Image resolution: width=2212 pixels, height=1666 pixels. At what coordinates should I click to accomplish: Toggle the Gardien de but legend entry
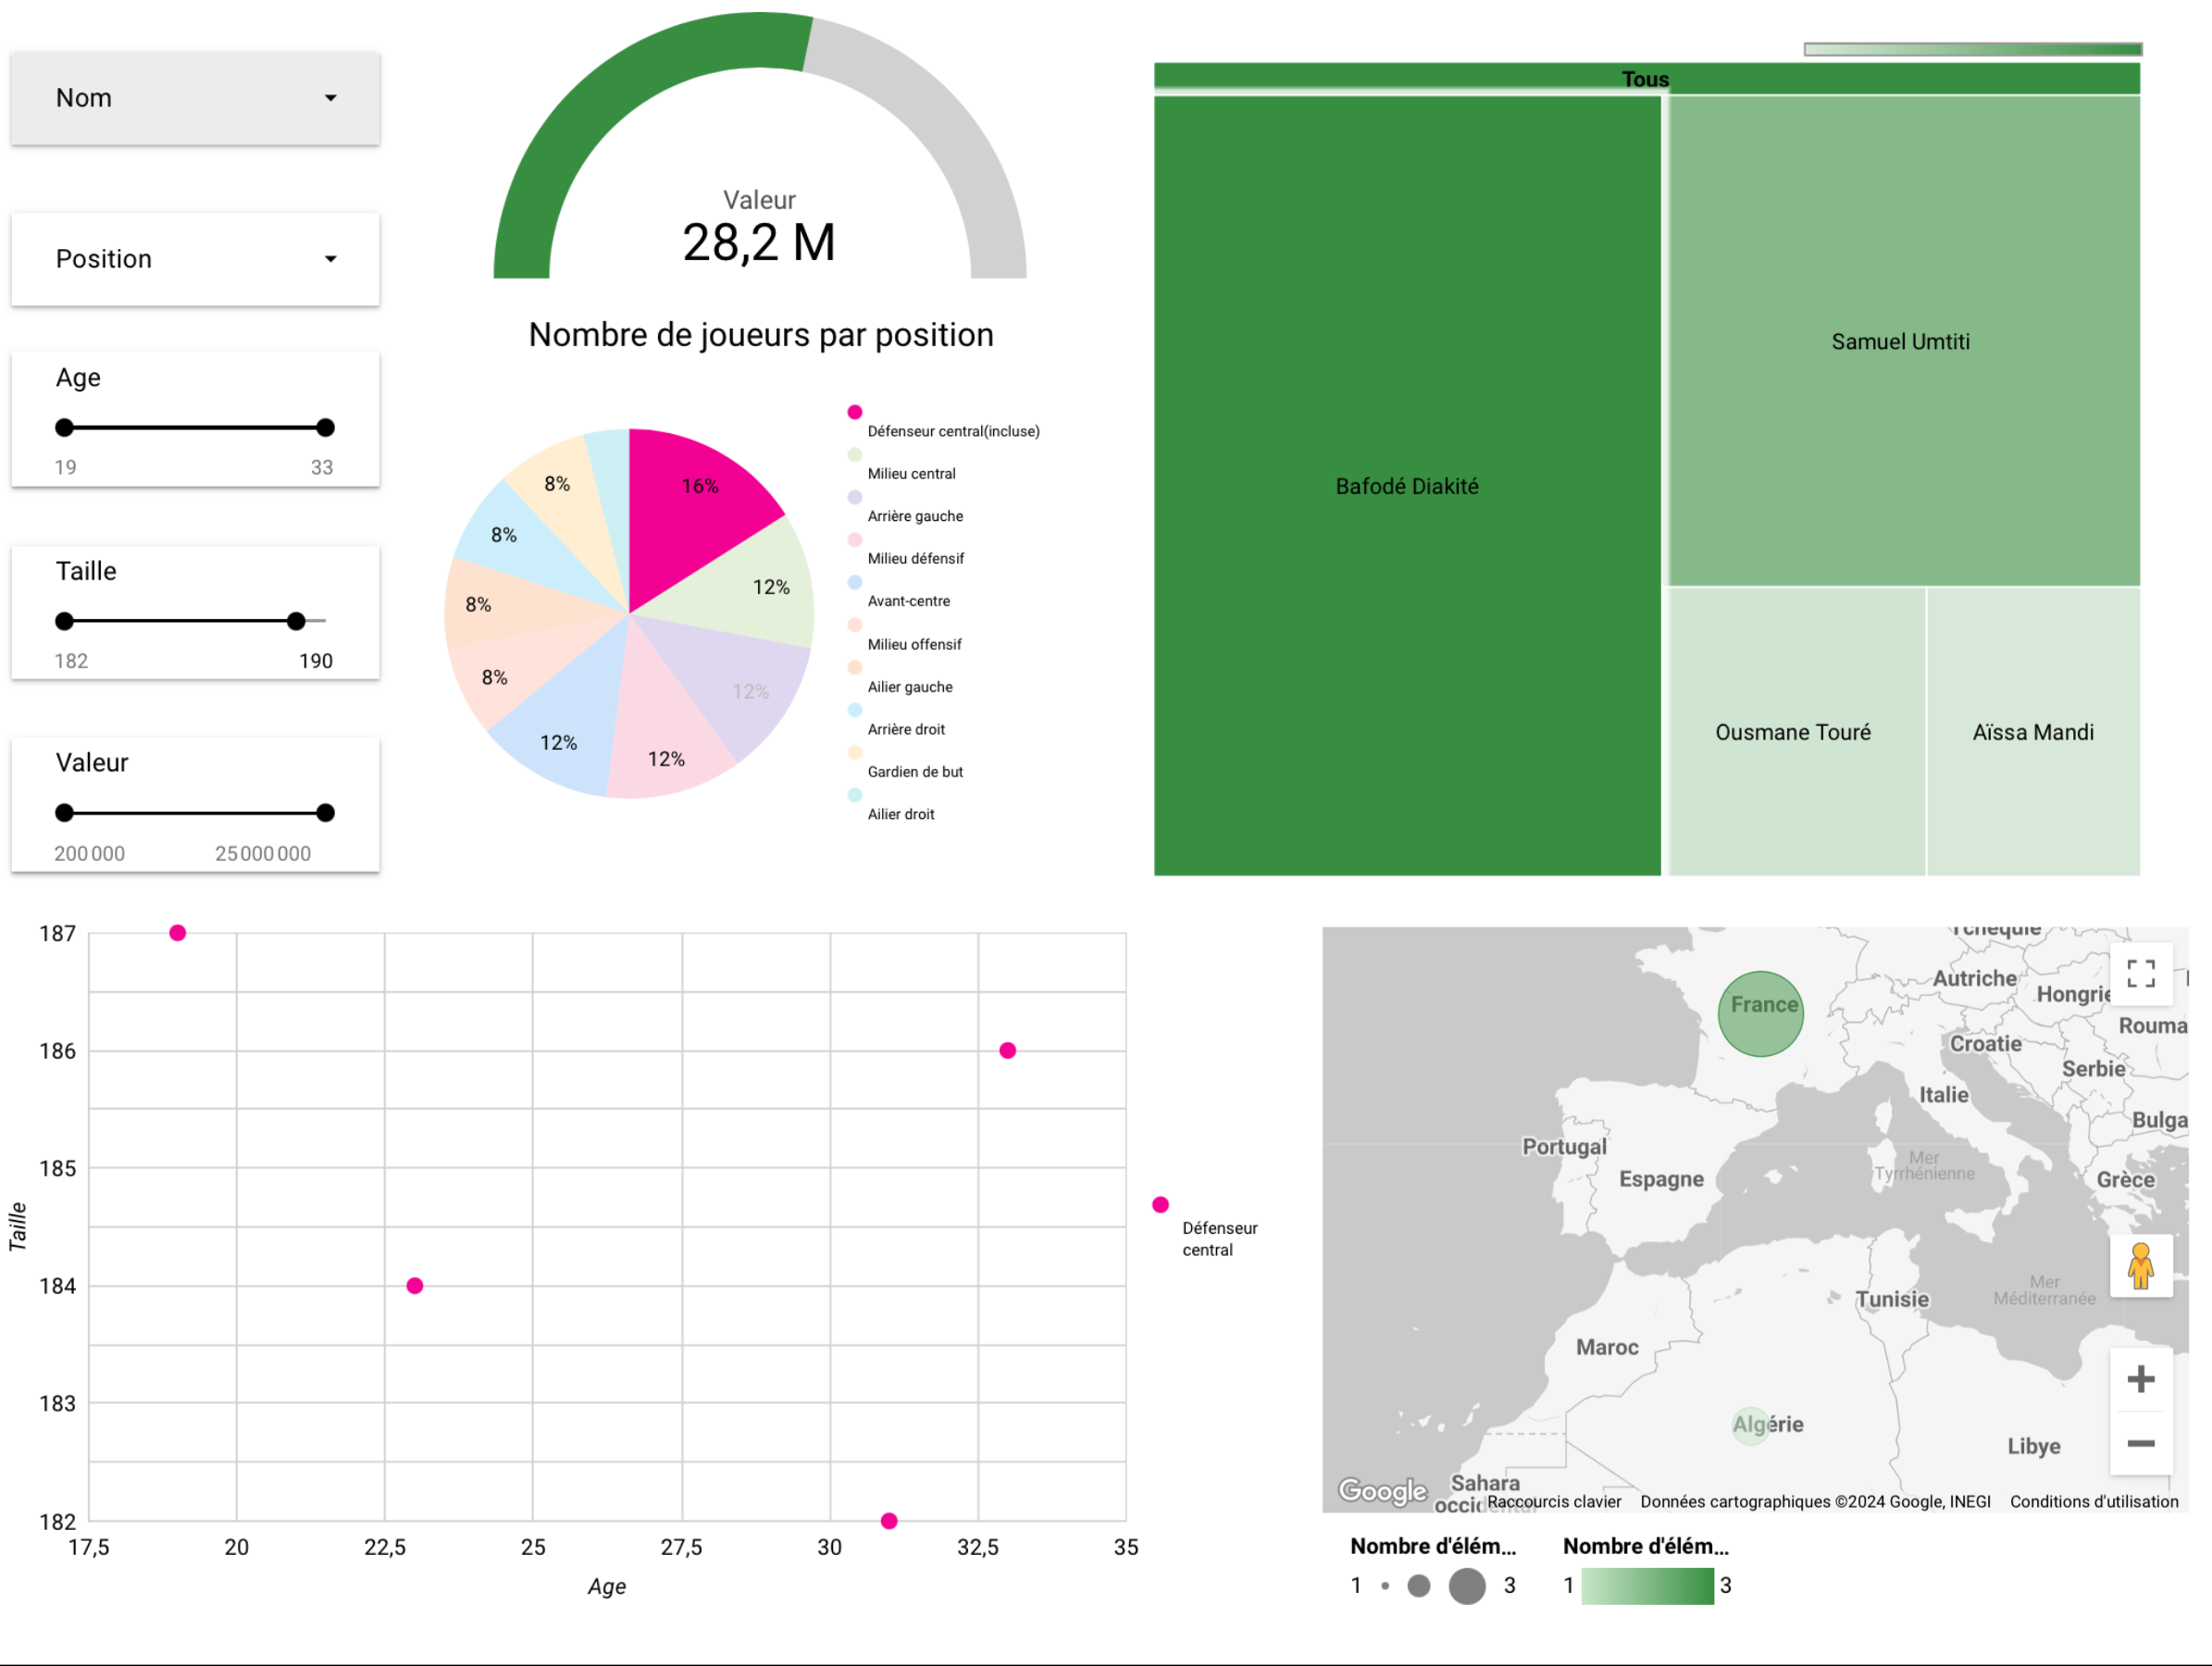click(x=915, y=772)
